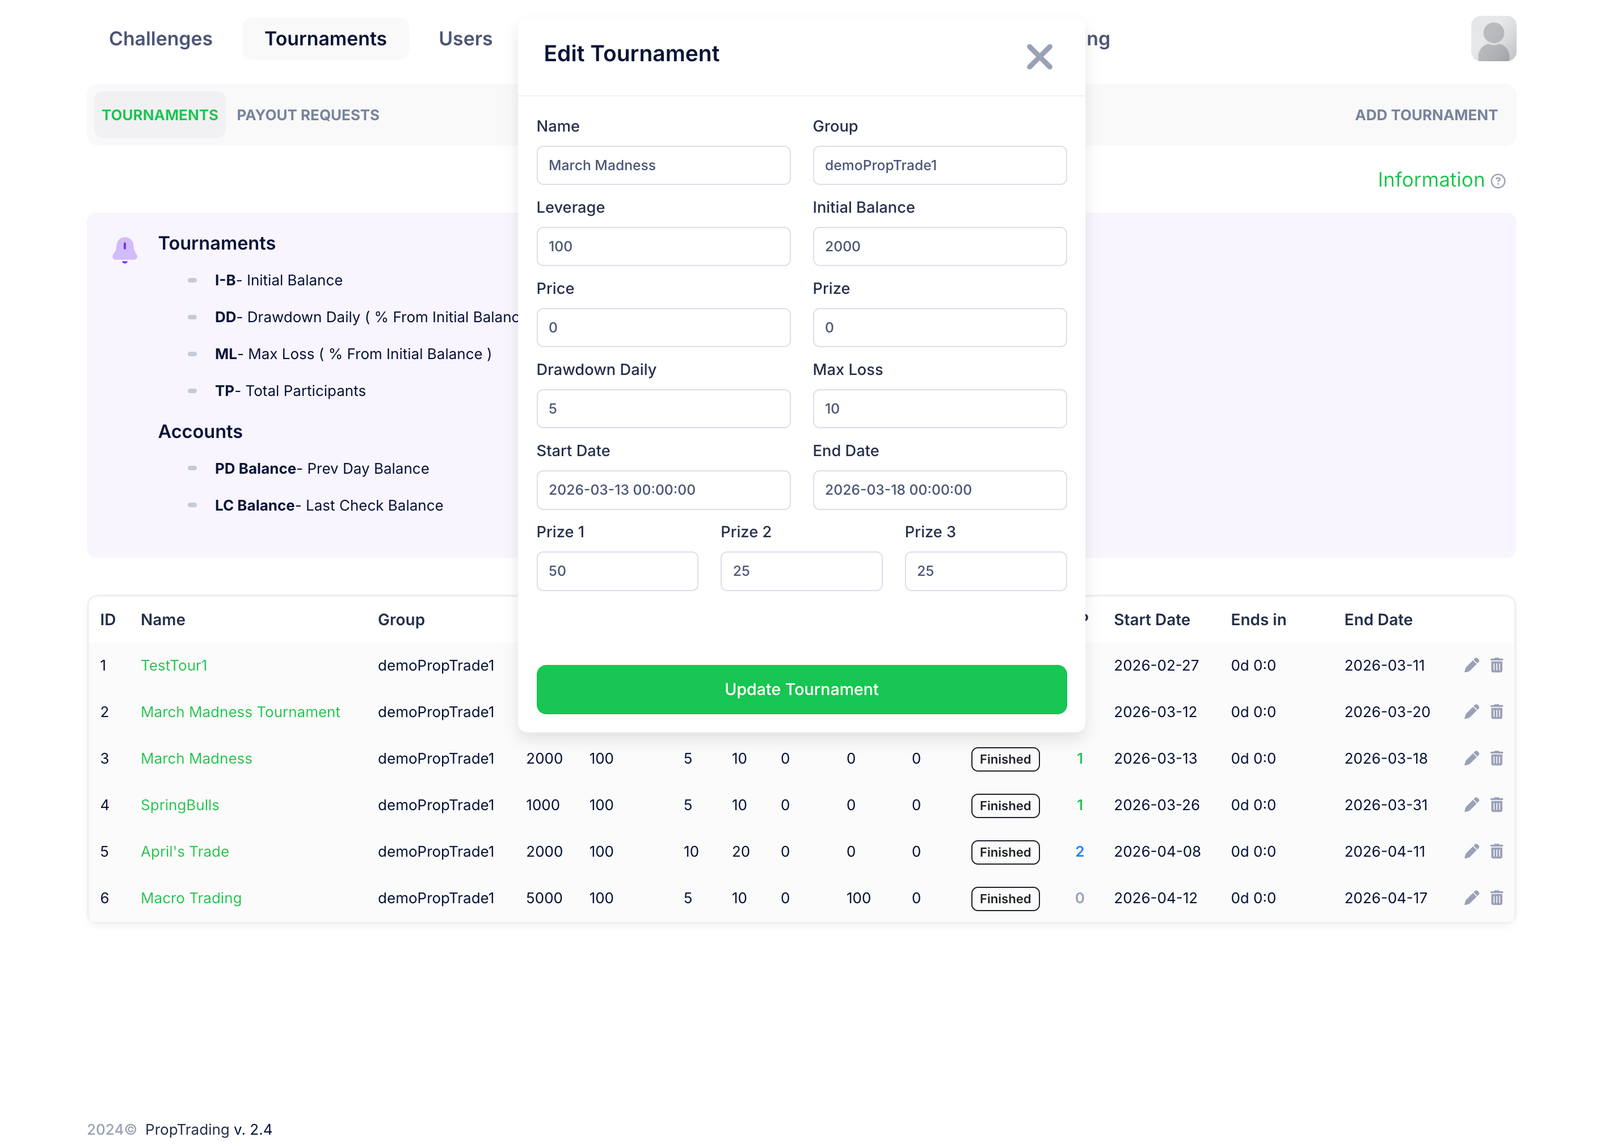Click the Update Tournament button

801,689
